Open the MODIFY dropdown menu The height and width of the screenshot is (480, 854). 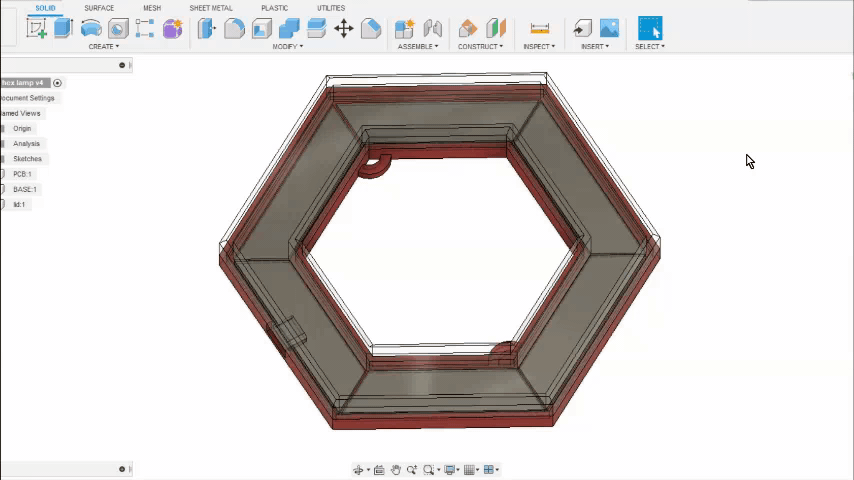(288, 47)
